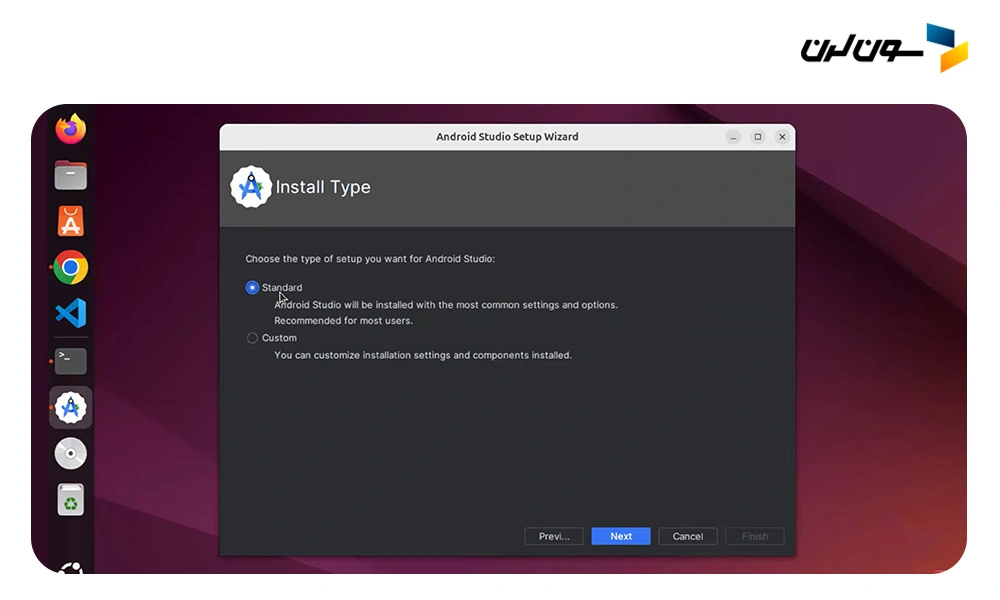Image resolution: width=1000 pixels, height=600 pixels.
Task: Maximize the Setup Wizard window
Action: point(758,137)
